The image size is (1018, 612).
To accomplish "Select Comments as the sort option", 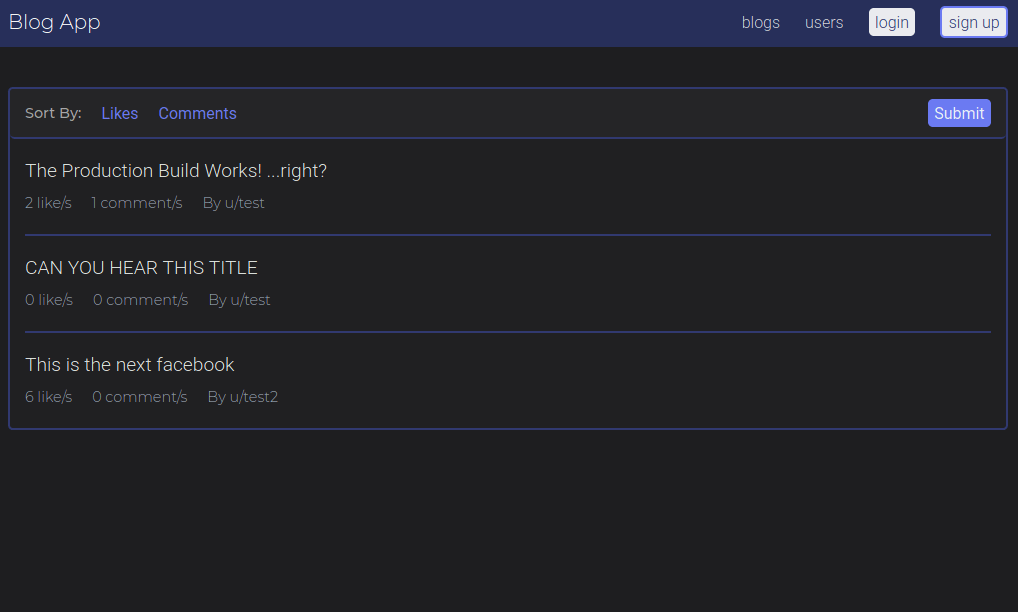I will coord(197,113).
